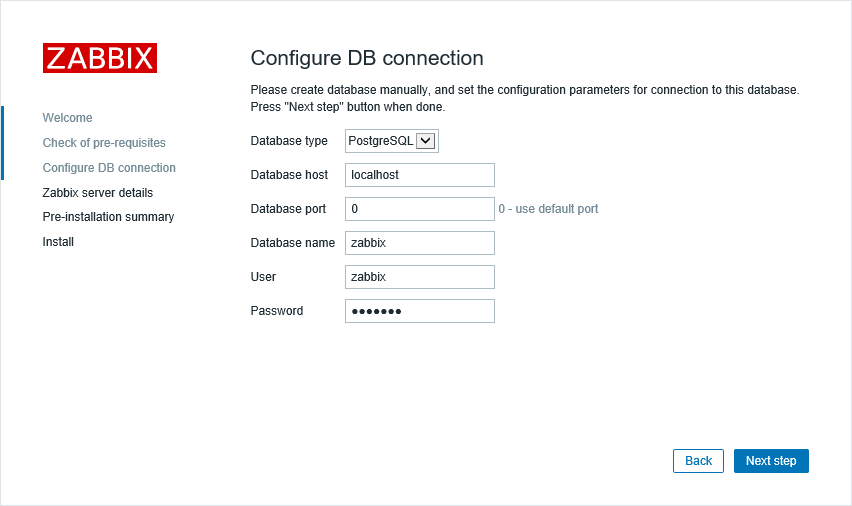Select the PostgreSQL database type combo box
The width and height of the screenshot is (852, 506).
[x=392, y=141]
